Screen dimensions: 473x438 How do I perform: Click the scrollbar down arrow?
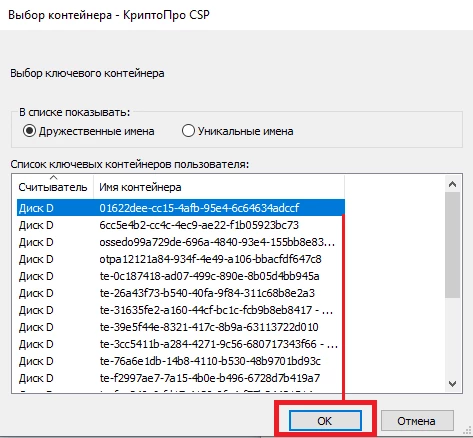pos(453,384)
